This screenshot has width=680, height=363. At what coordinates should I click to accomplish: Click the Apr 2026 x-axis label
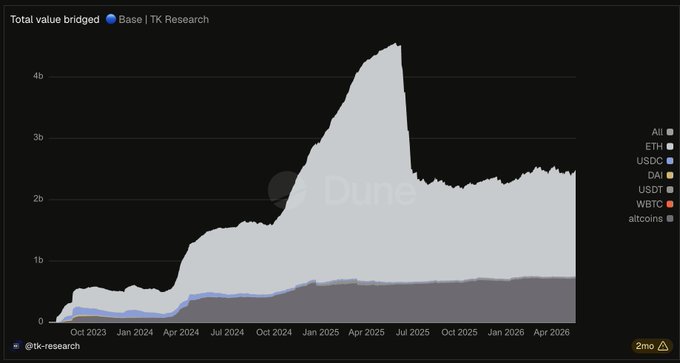[x=551, y=332]
